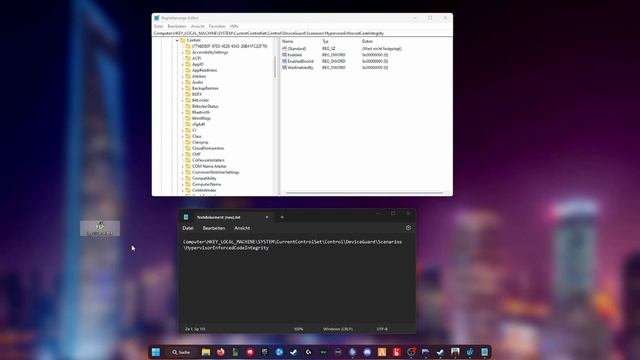
Task: Click the Suche search box on taskbar
Action: pyautogui.click(x=181, y=352)
